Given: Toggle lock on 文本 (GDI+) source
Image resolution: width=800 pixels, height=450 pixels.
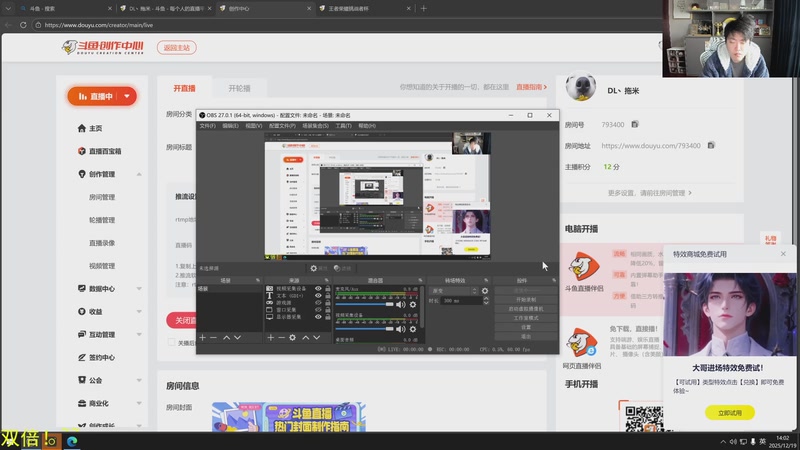Looking at the screenshot, I should 328,295.
